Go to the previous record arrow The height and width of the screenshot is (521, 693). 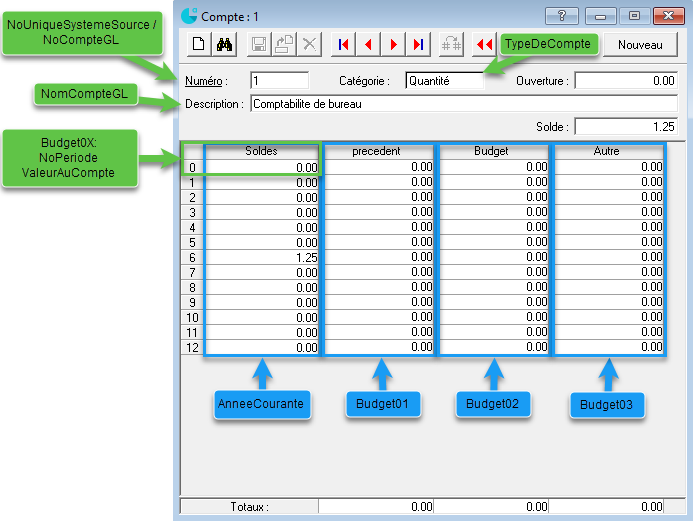click(x=369, y=44)
